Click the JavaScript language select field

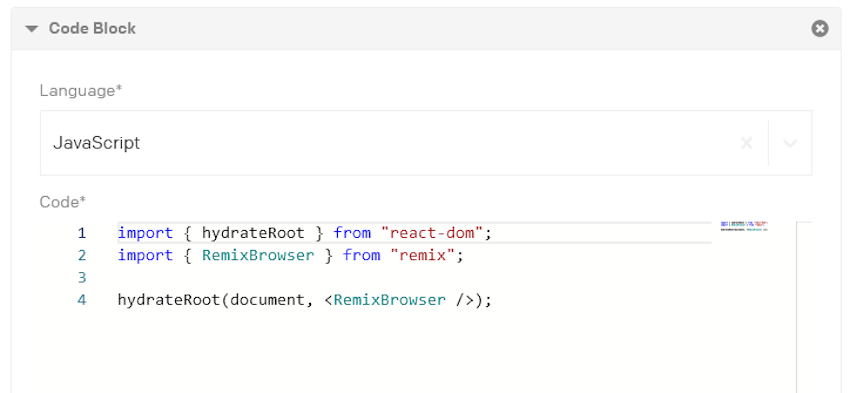[426, 143]
